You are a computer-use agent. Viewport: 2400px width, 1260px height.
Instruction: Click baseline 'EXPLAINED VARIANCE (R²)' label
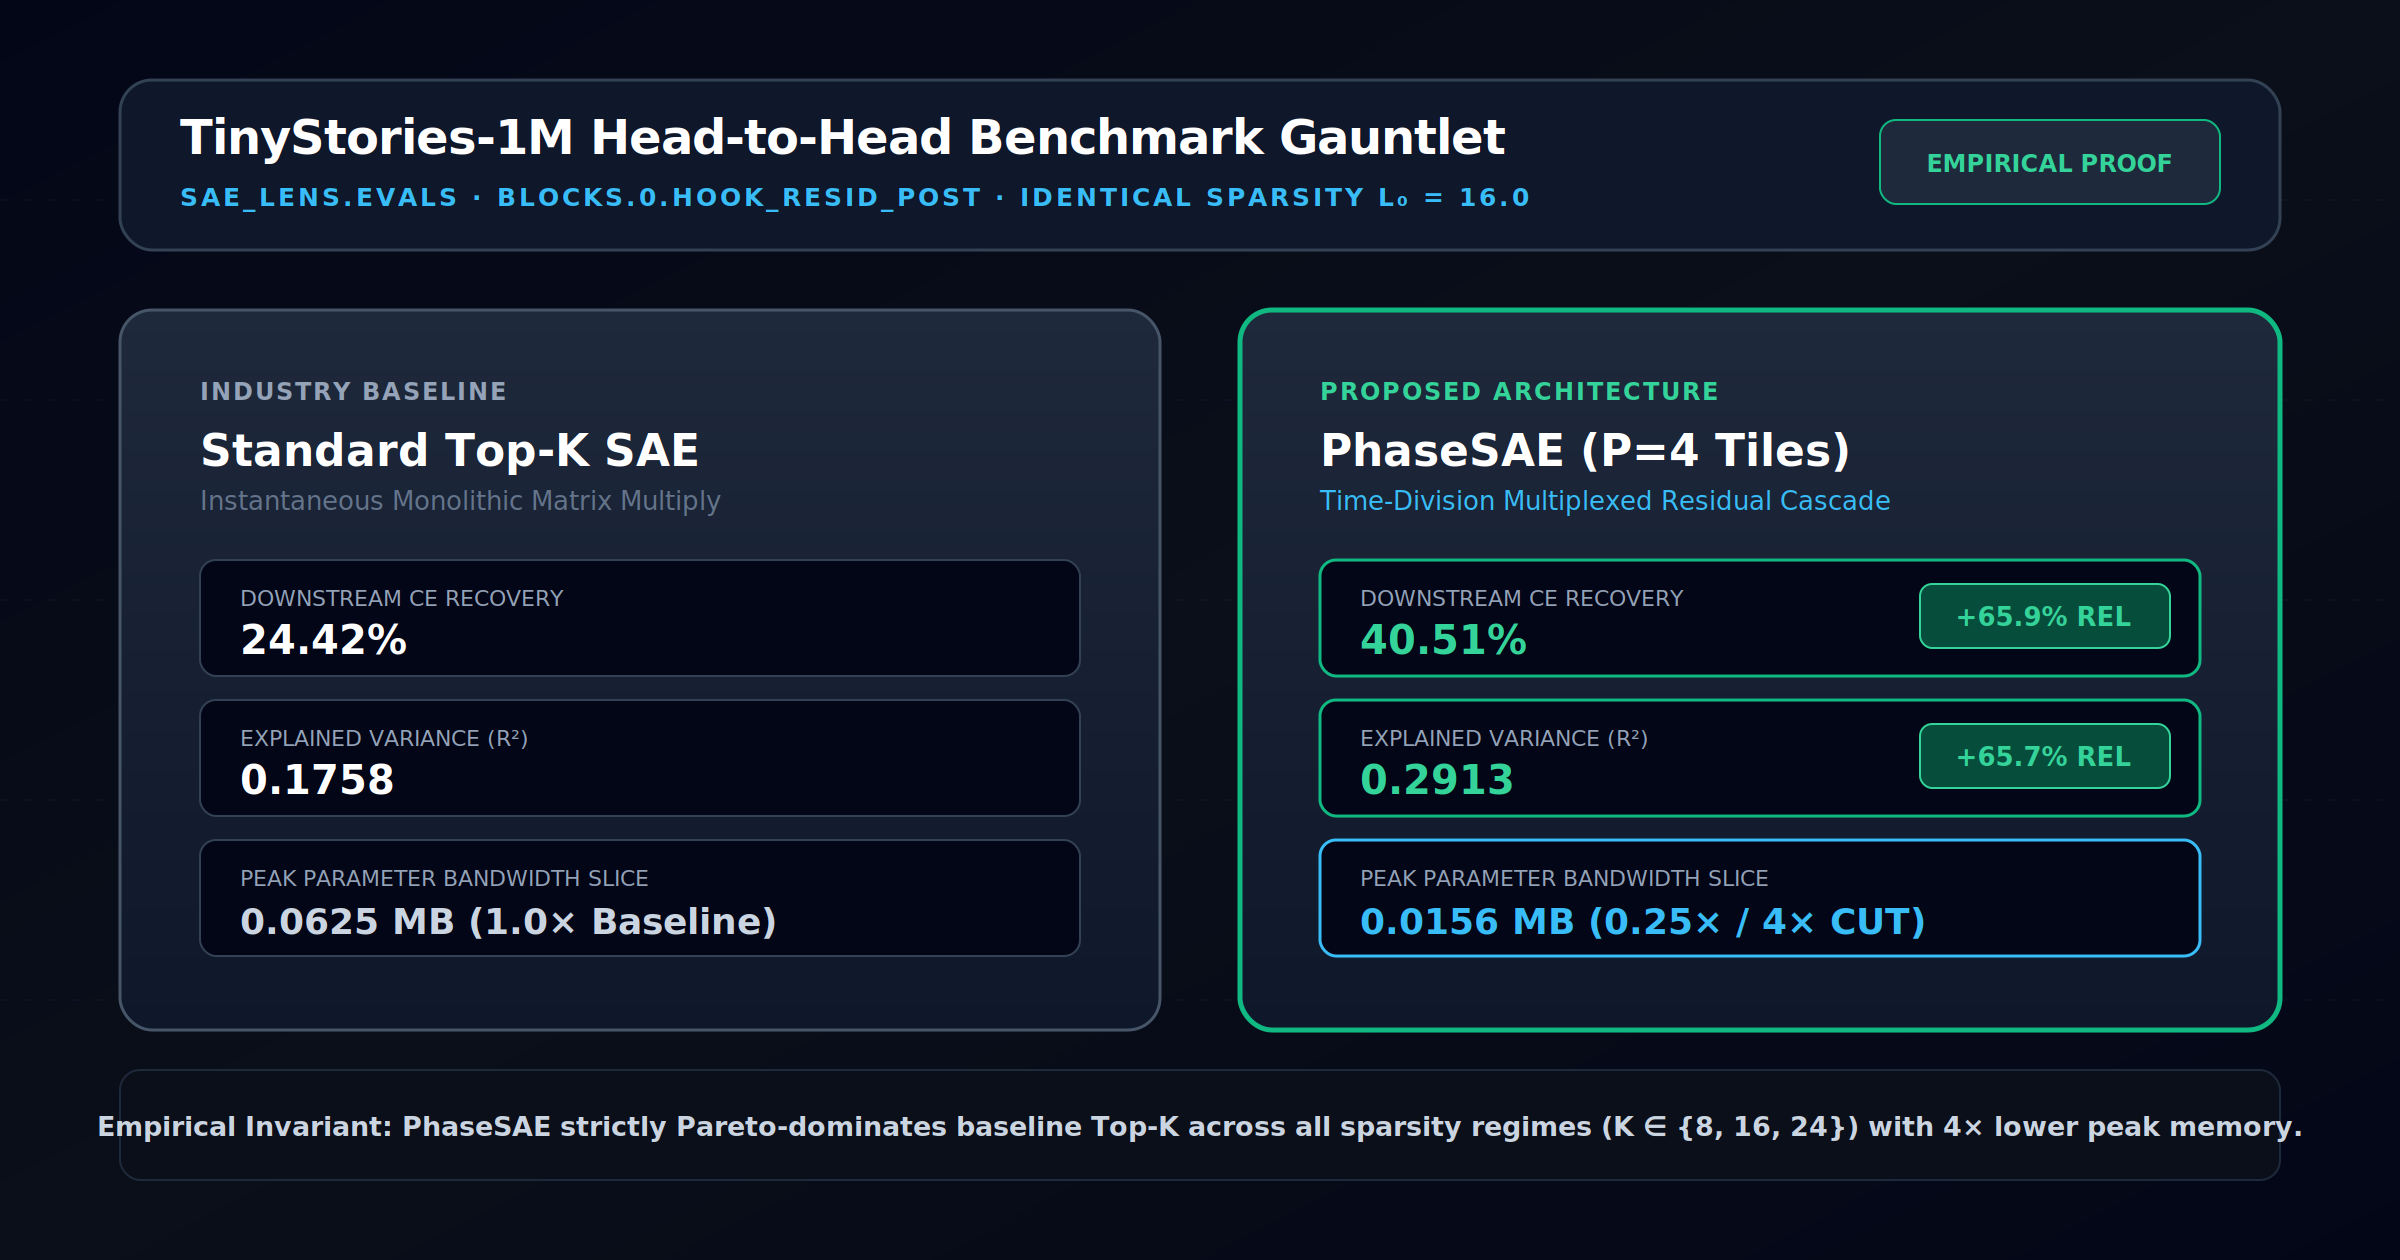click(x=384, y=738)
